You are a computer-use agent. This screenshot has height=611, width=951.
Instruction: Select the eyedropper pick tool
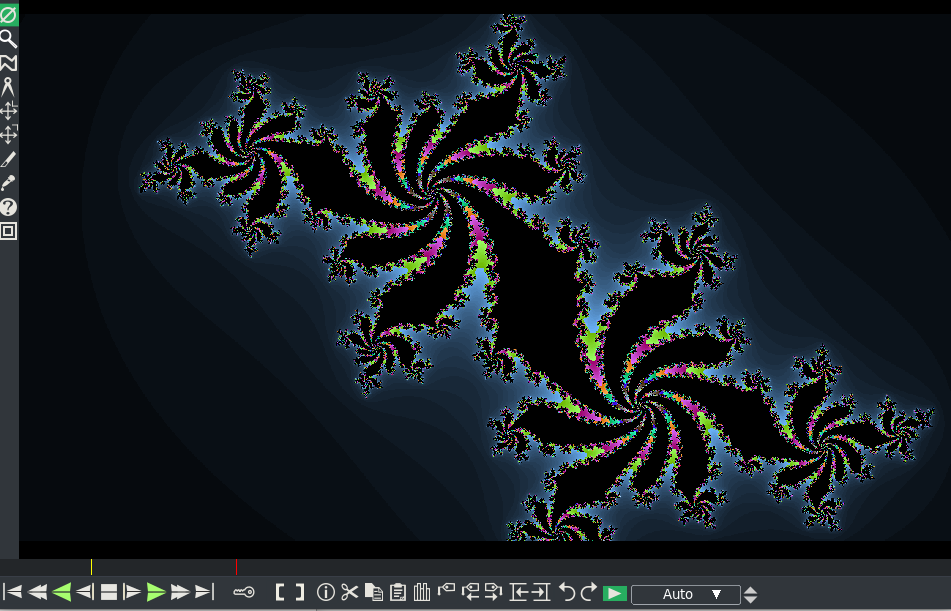point(8,182)
